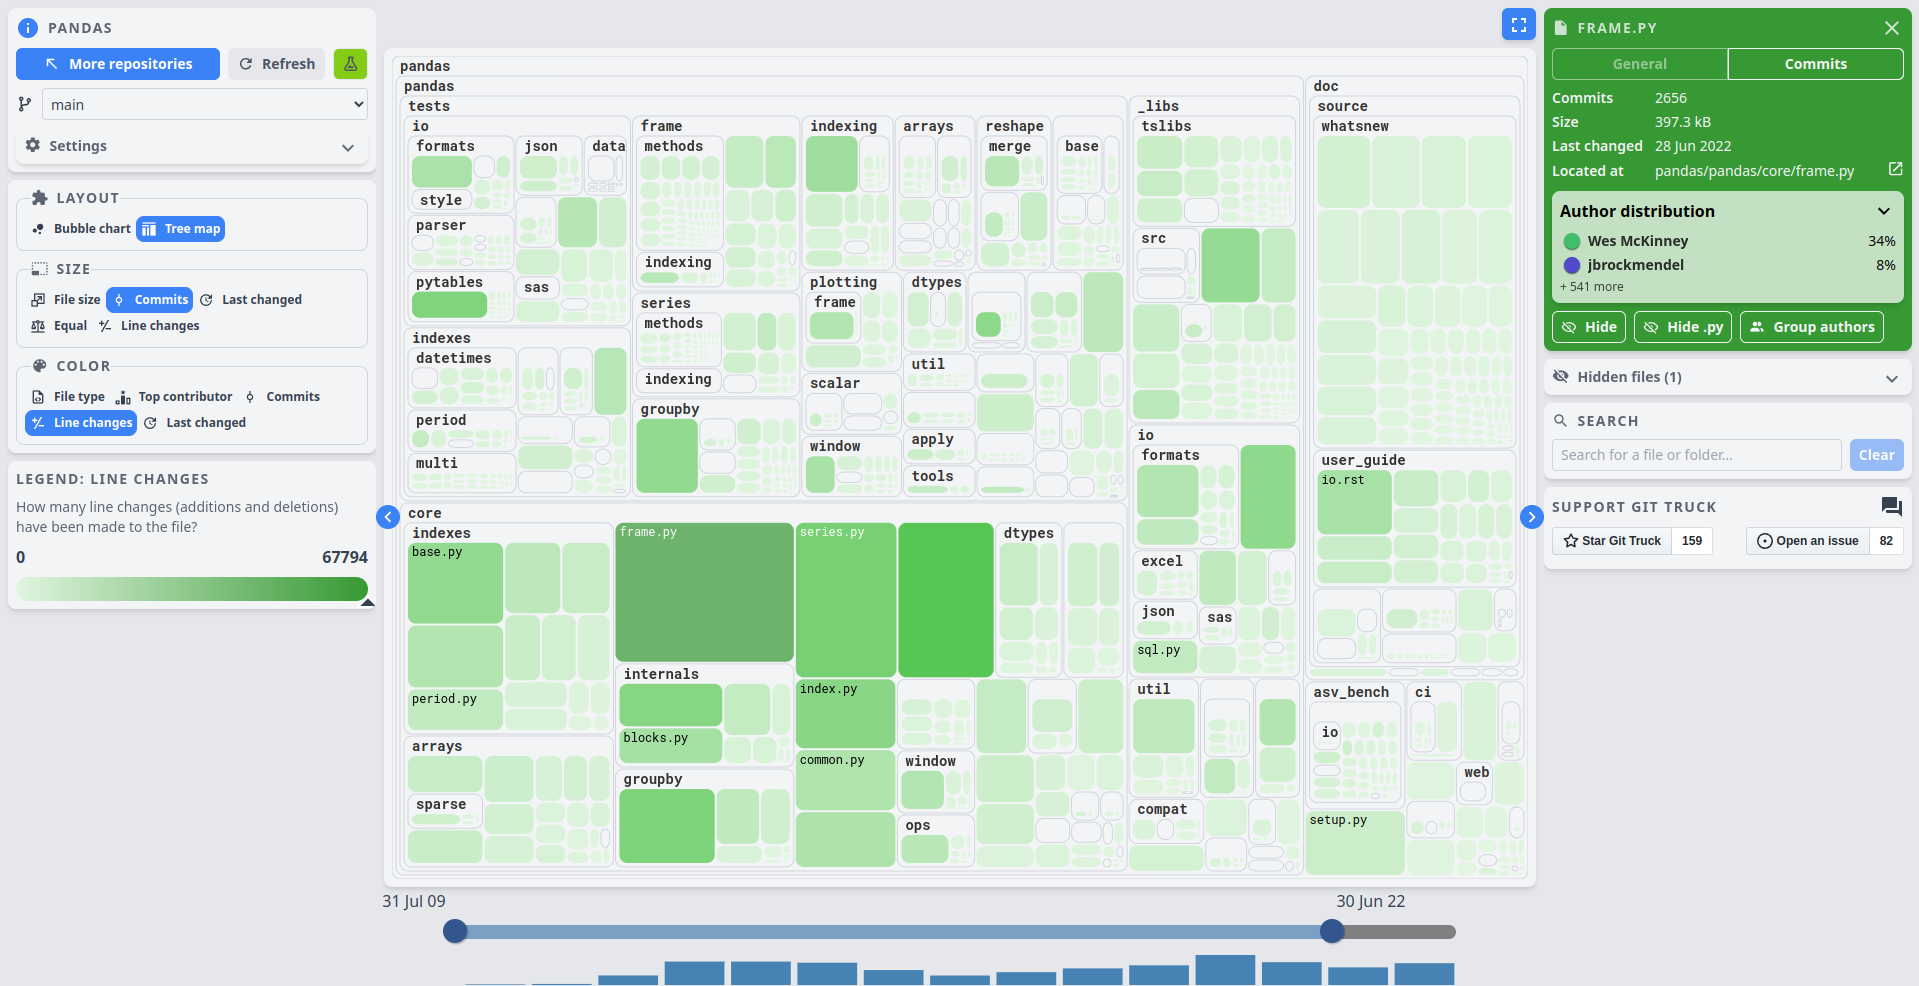Color by File type
This screenshot has height=986, width=1919.
point(68,397)
